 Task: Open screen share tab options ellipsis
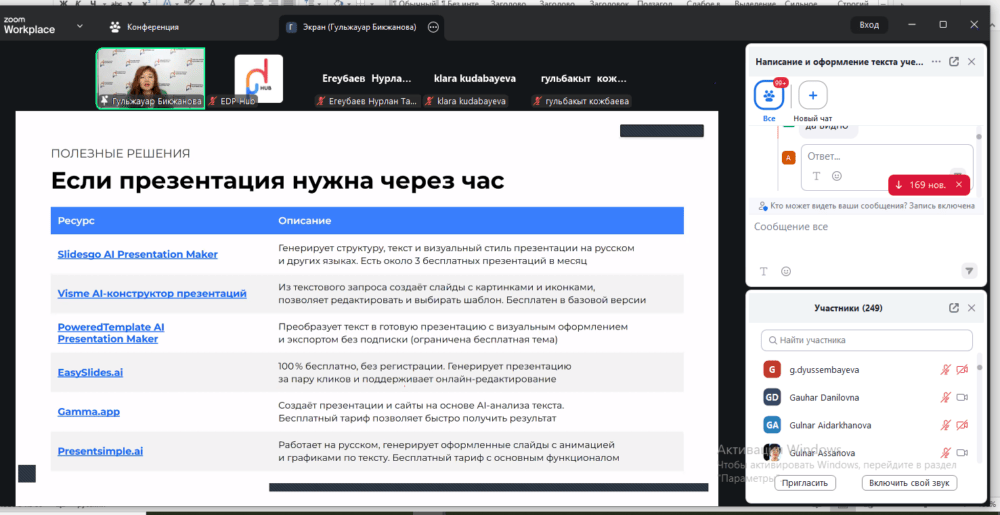tap(433, 27)
